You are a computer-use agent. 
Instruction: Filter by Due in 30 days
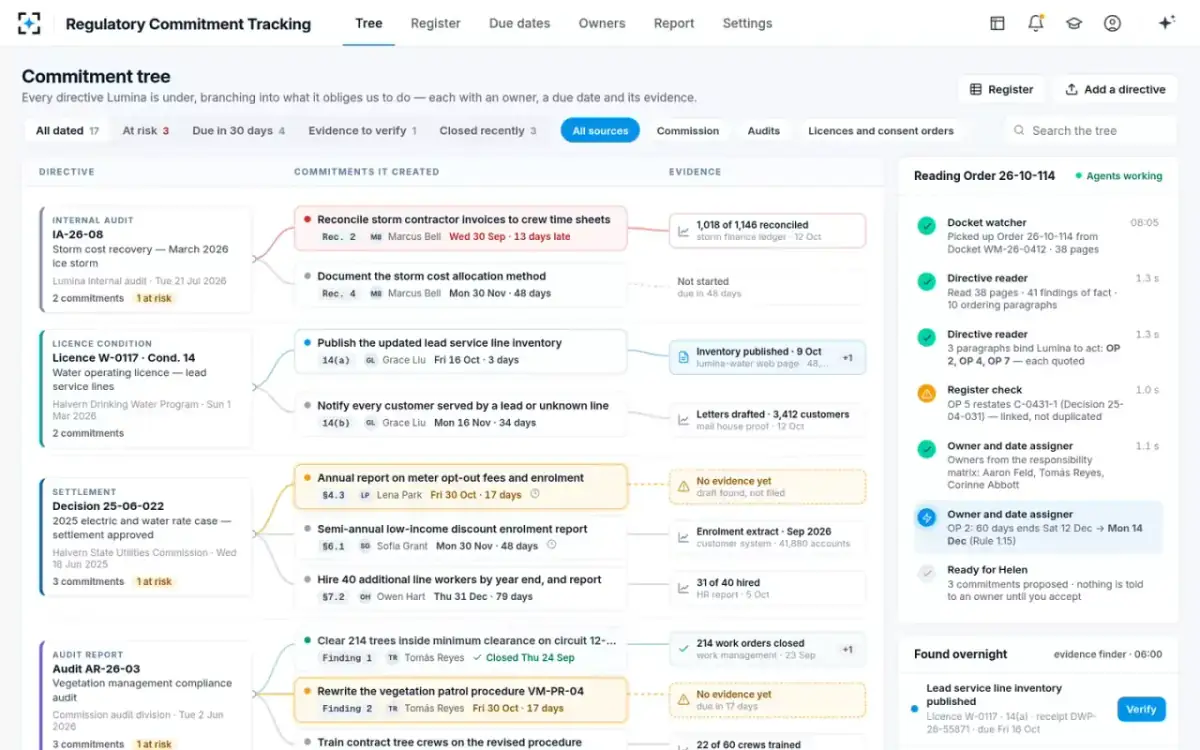(239, 130)
